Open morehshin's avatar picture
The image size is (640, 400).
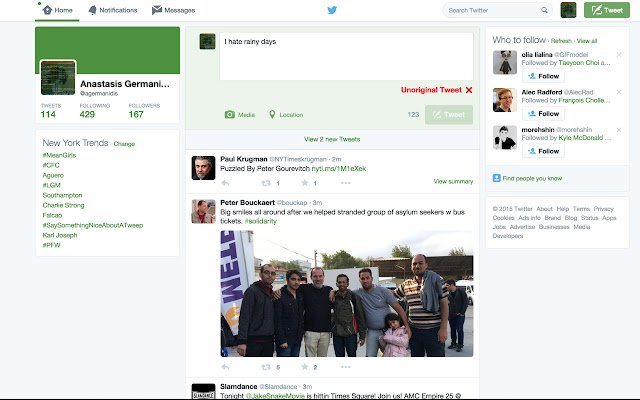pos(505,138)
